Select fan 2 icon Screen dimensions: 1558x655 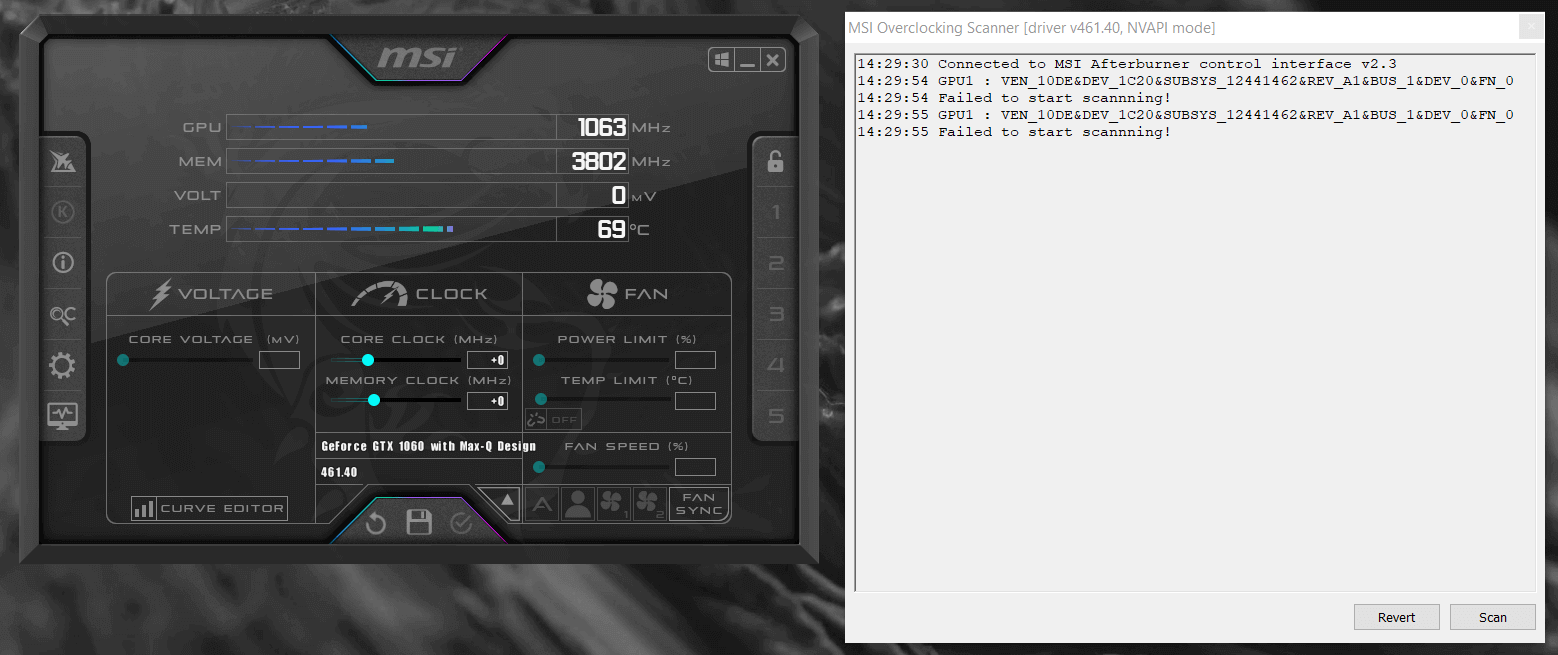tap(648, 504)
